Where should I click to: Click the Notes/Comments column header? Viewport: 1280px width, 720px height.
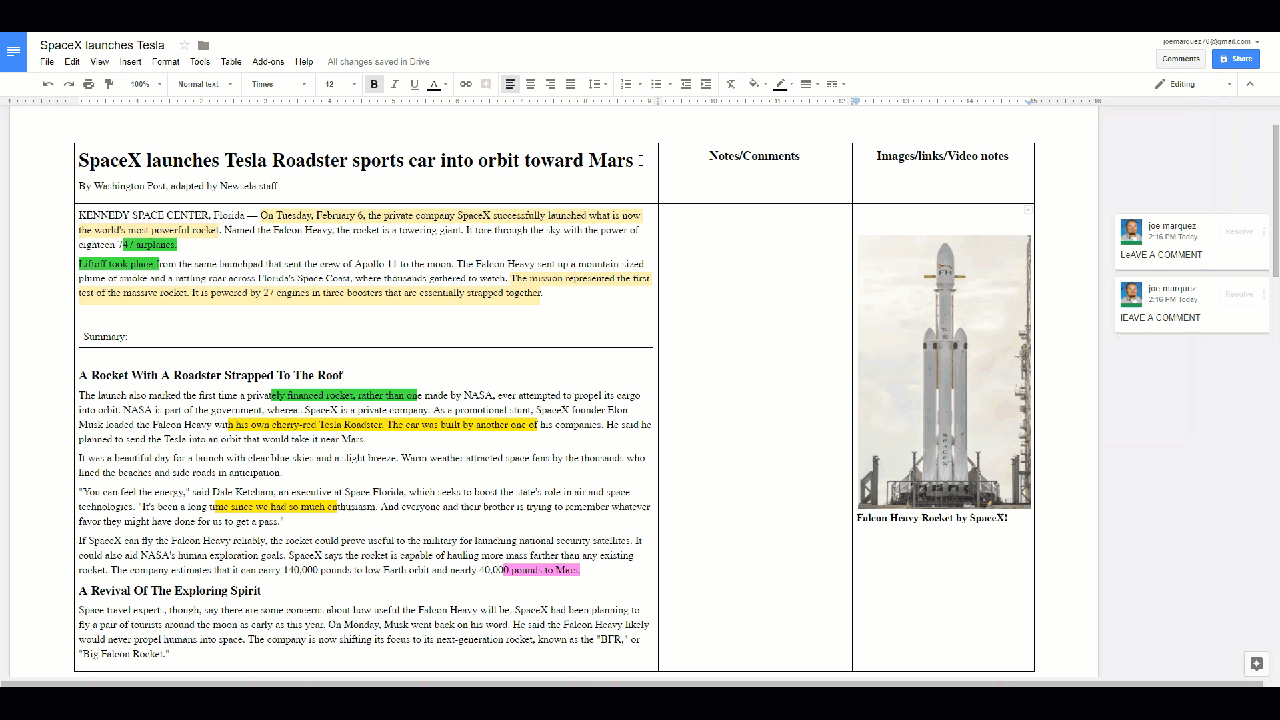[x=754, y=156]
